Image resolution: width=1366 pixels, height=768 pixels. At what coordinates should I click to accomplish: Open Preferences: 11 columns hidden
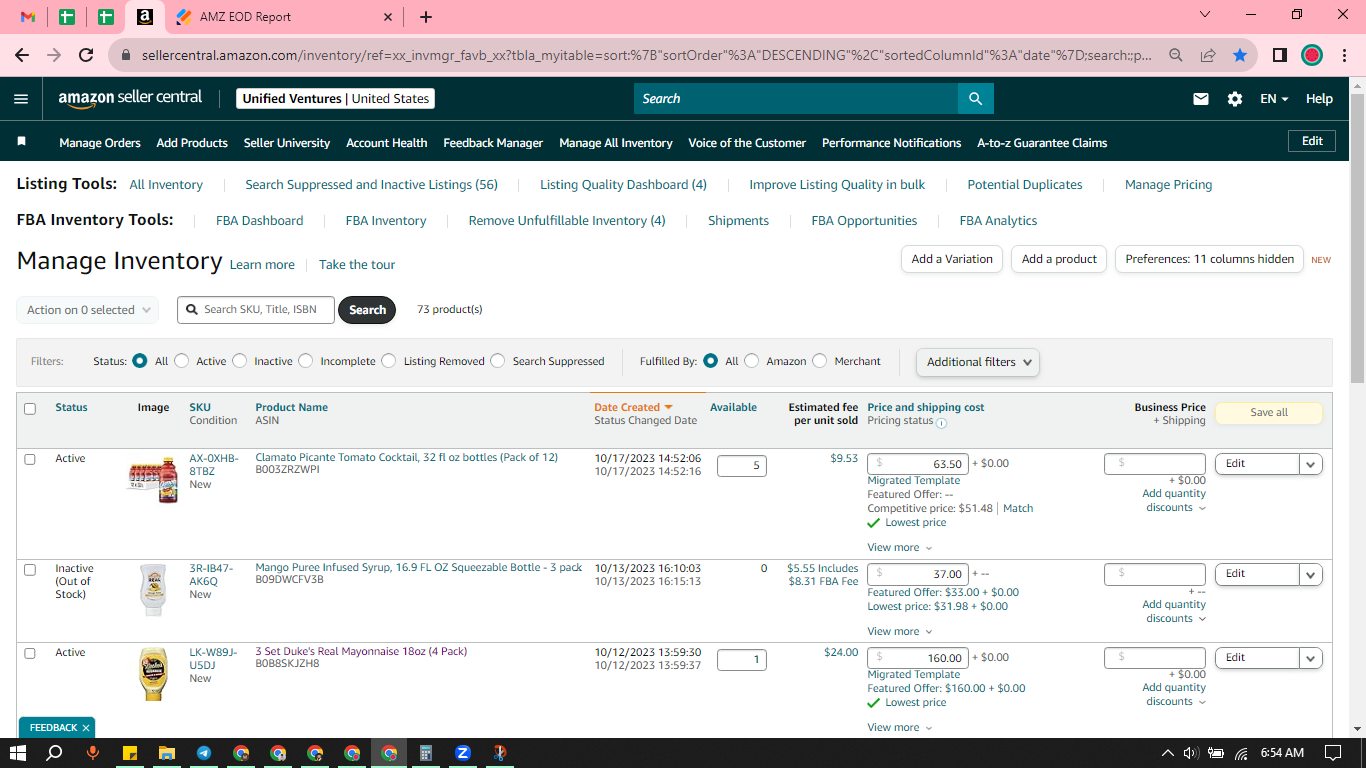point(1210,259)
